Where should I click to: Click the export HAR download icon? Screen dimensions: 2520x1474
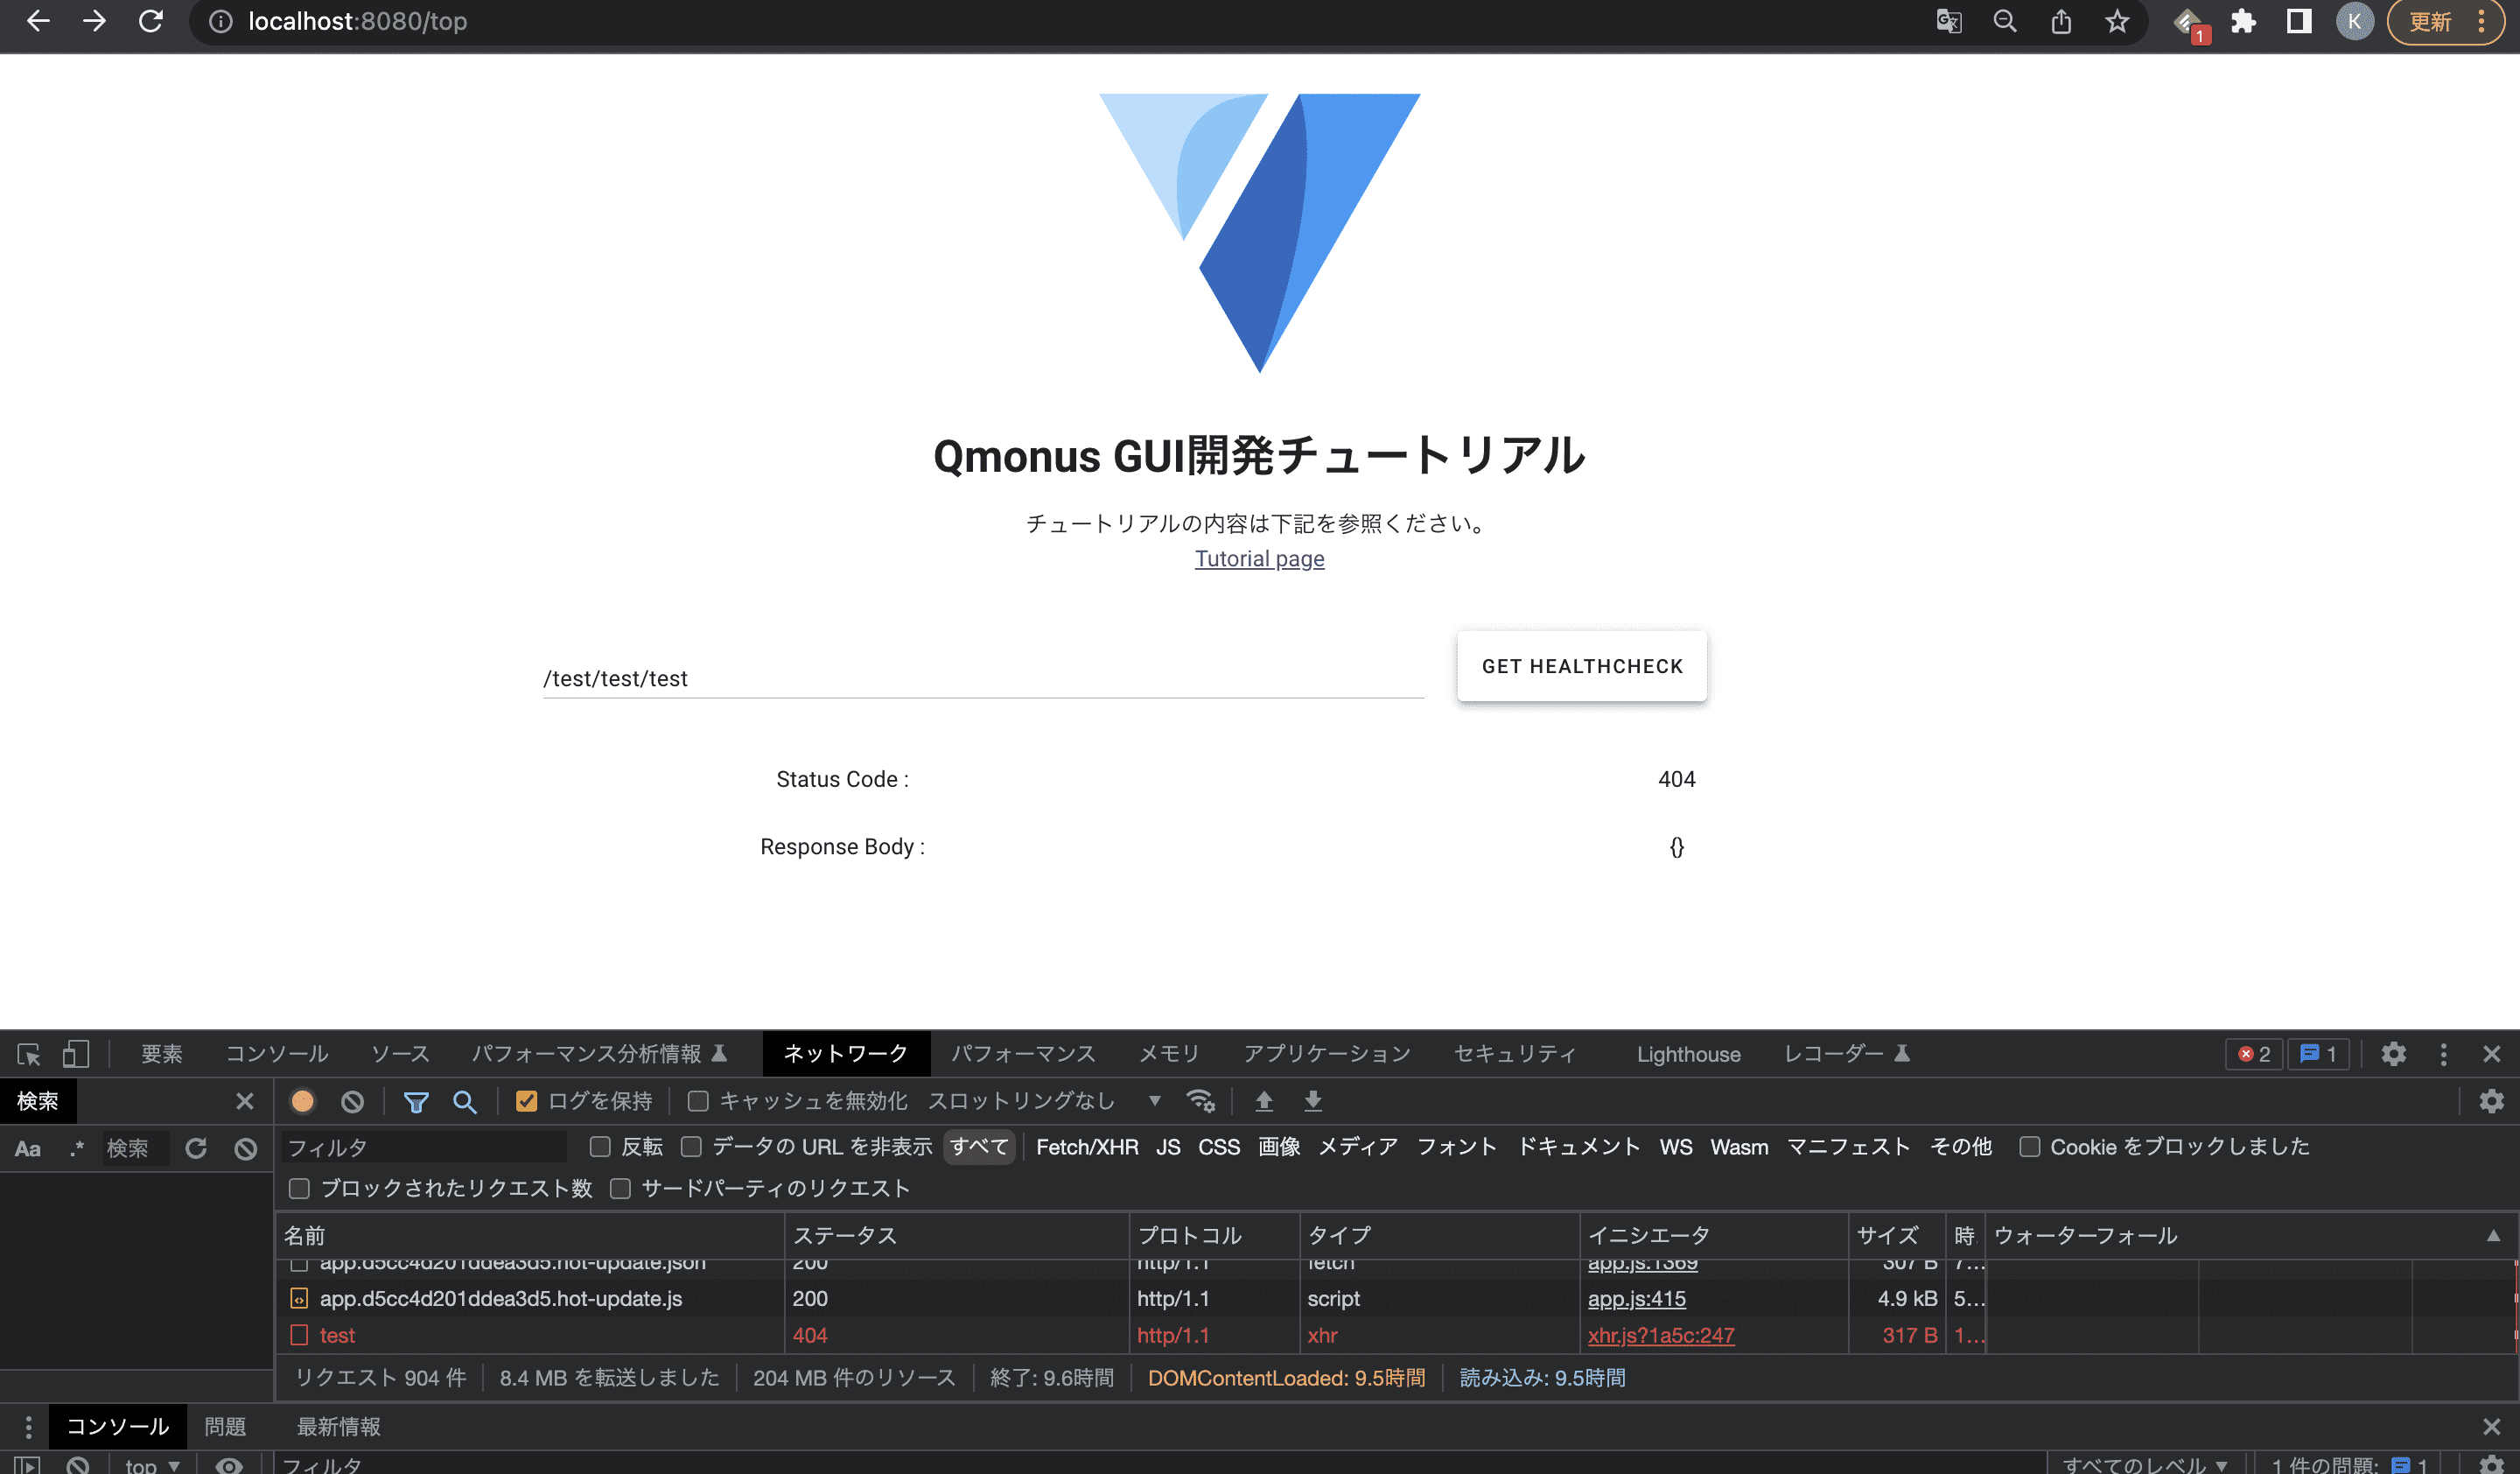[x=1313, y=1101]
